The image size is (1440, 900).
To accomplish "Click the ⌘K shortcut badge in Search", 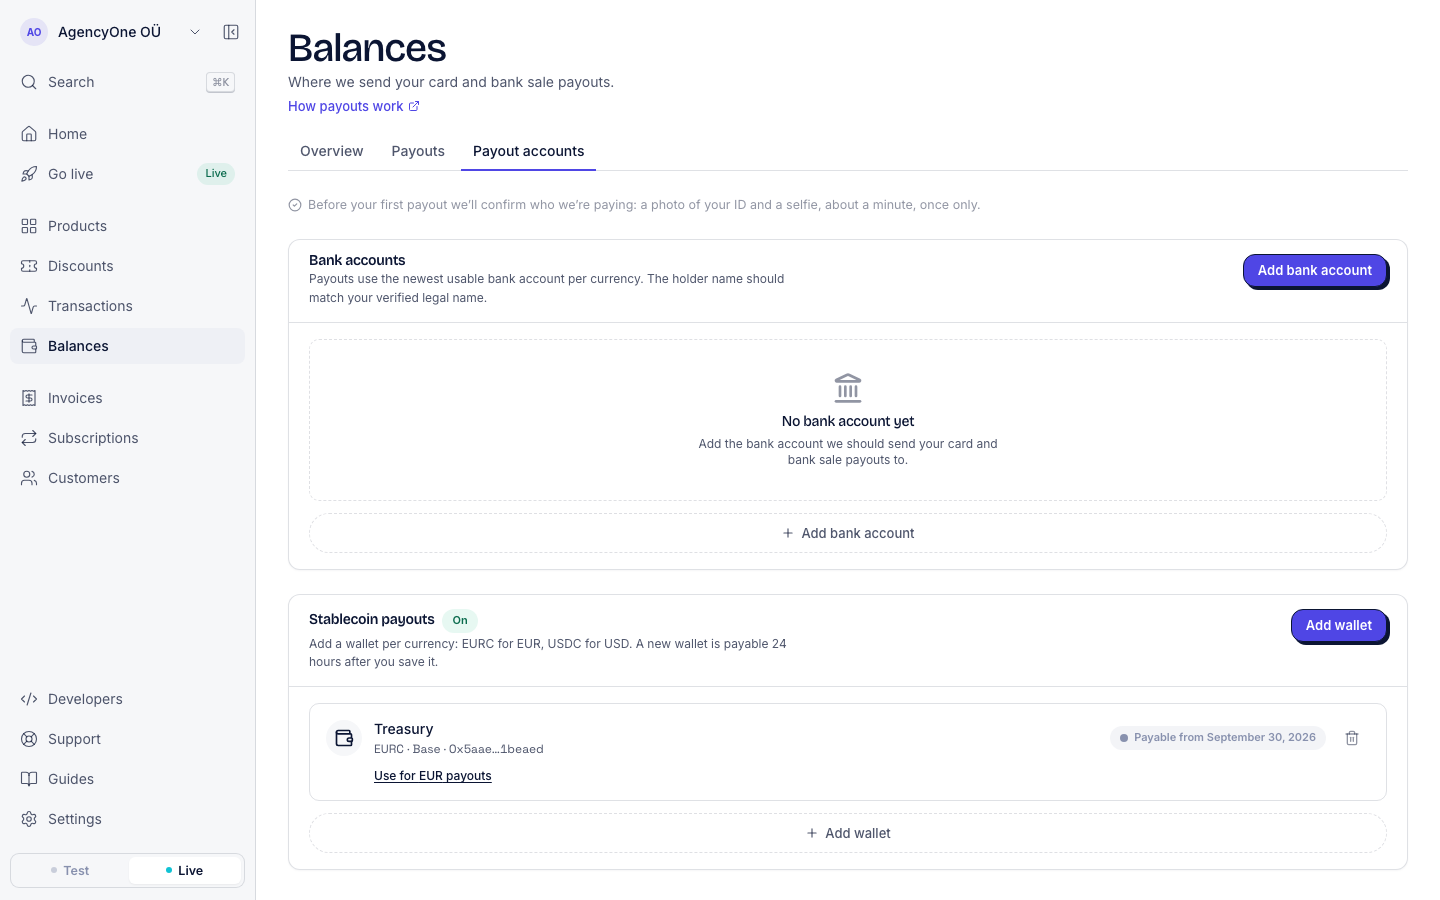I will [x=220, y=82].
